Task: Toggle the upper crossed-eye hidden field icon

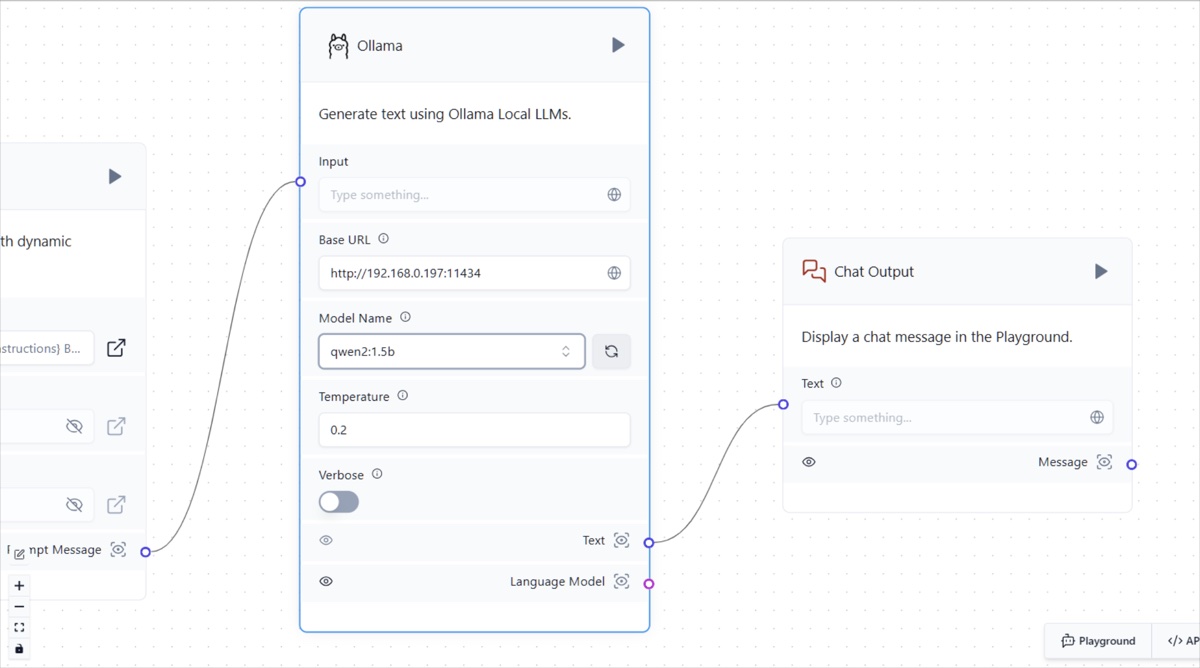Action: (74, 426)
